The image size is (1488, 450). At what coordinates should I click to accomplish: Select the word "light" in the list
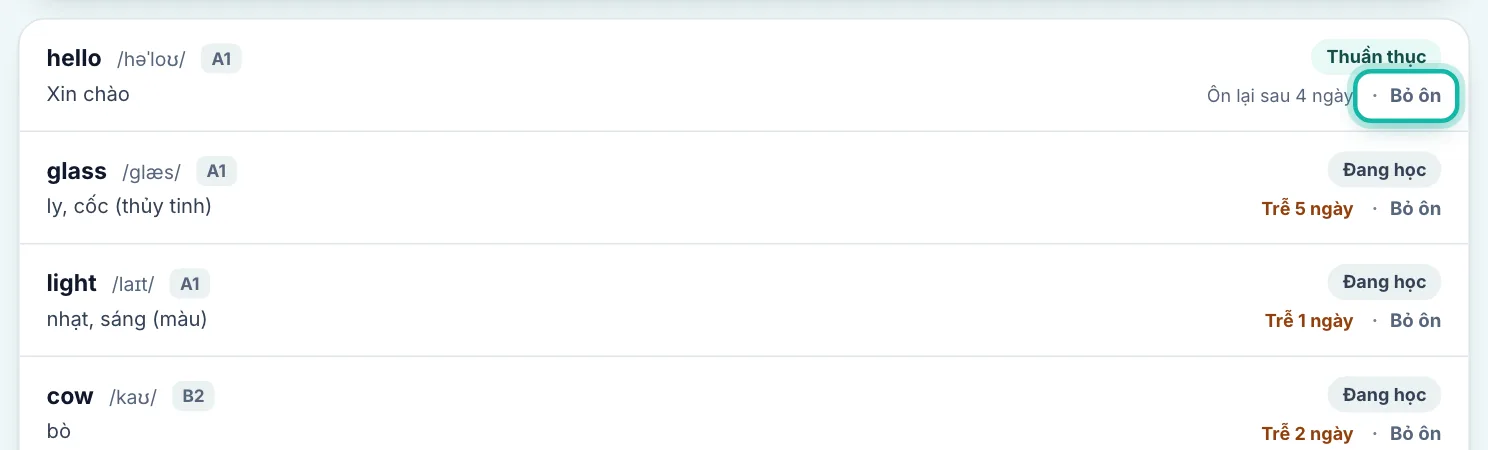pos(72,283)
